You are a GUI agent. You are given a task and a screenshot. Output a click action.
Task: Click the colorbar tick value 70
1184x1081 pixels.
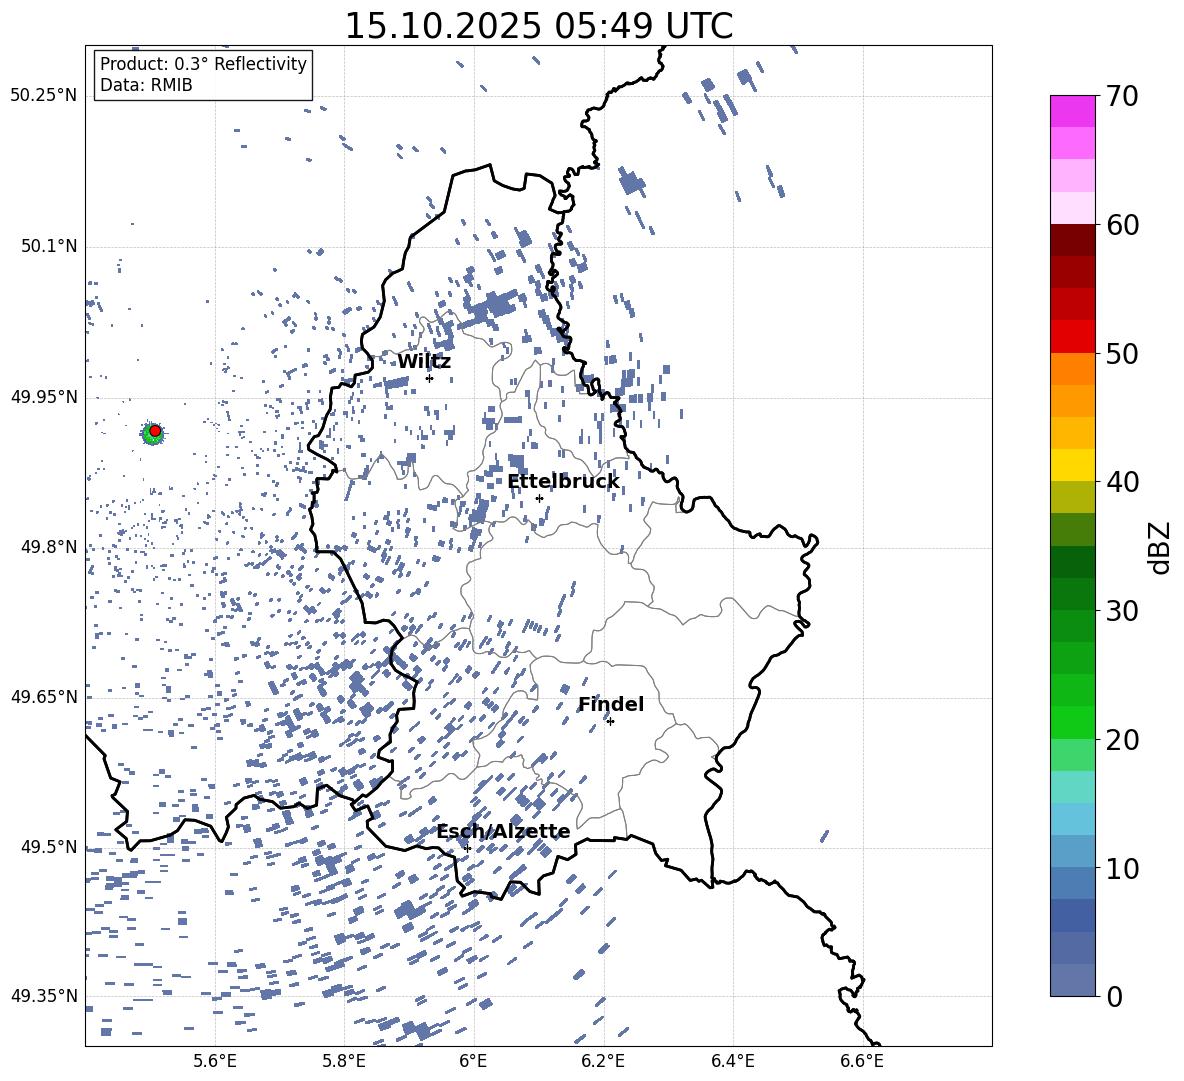click(x=1122, y=97)
